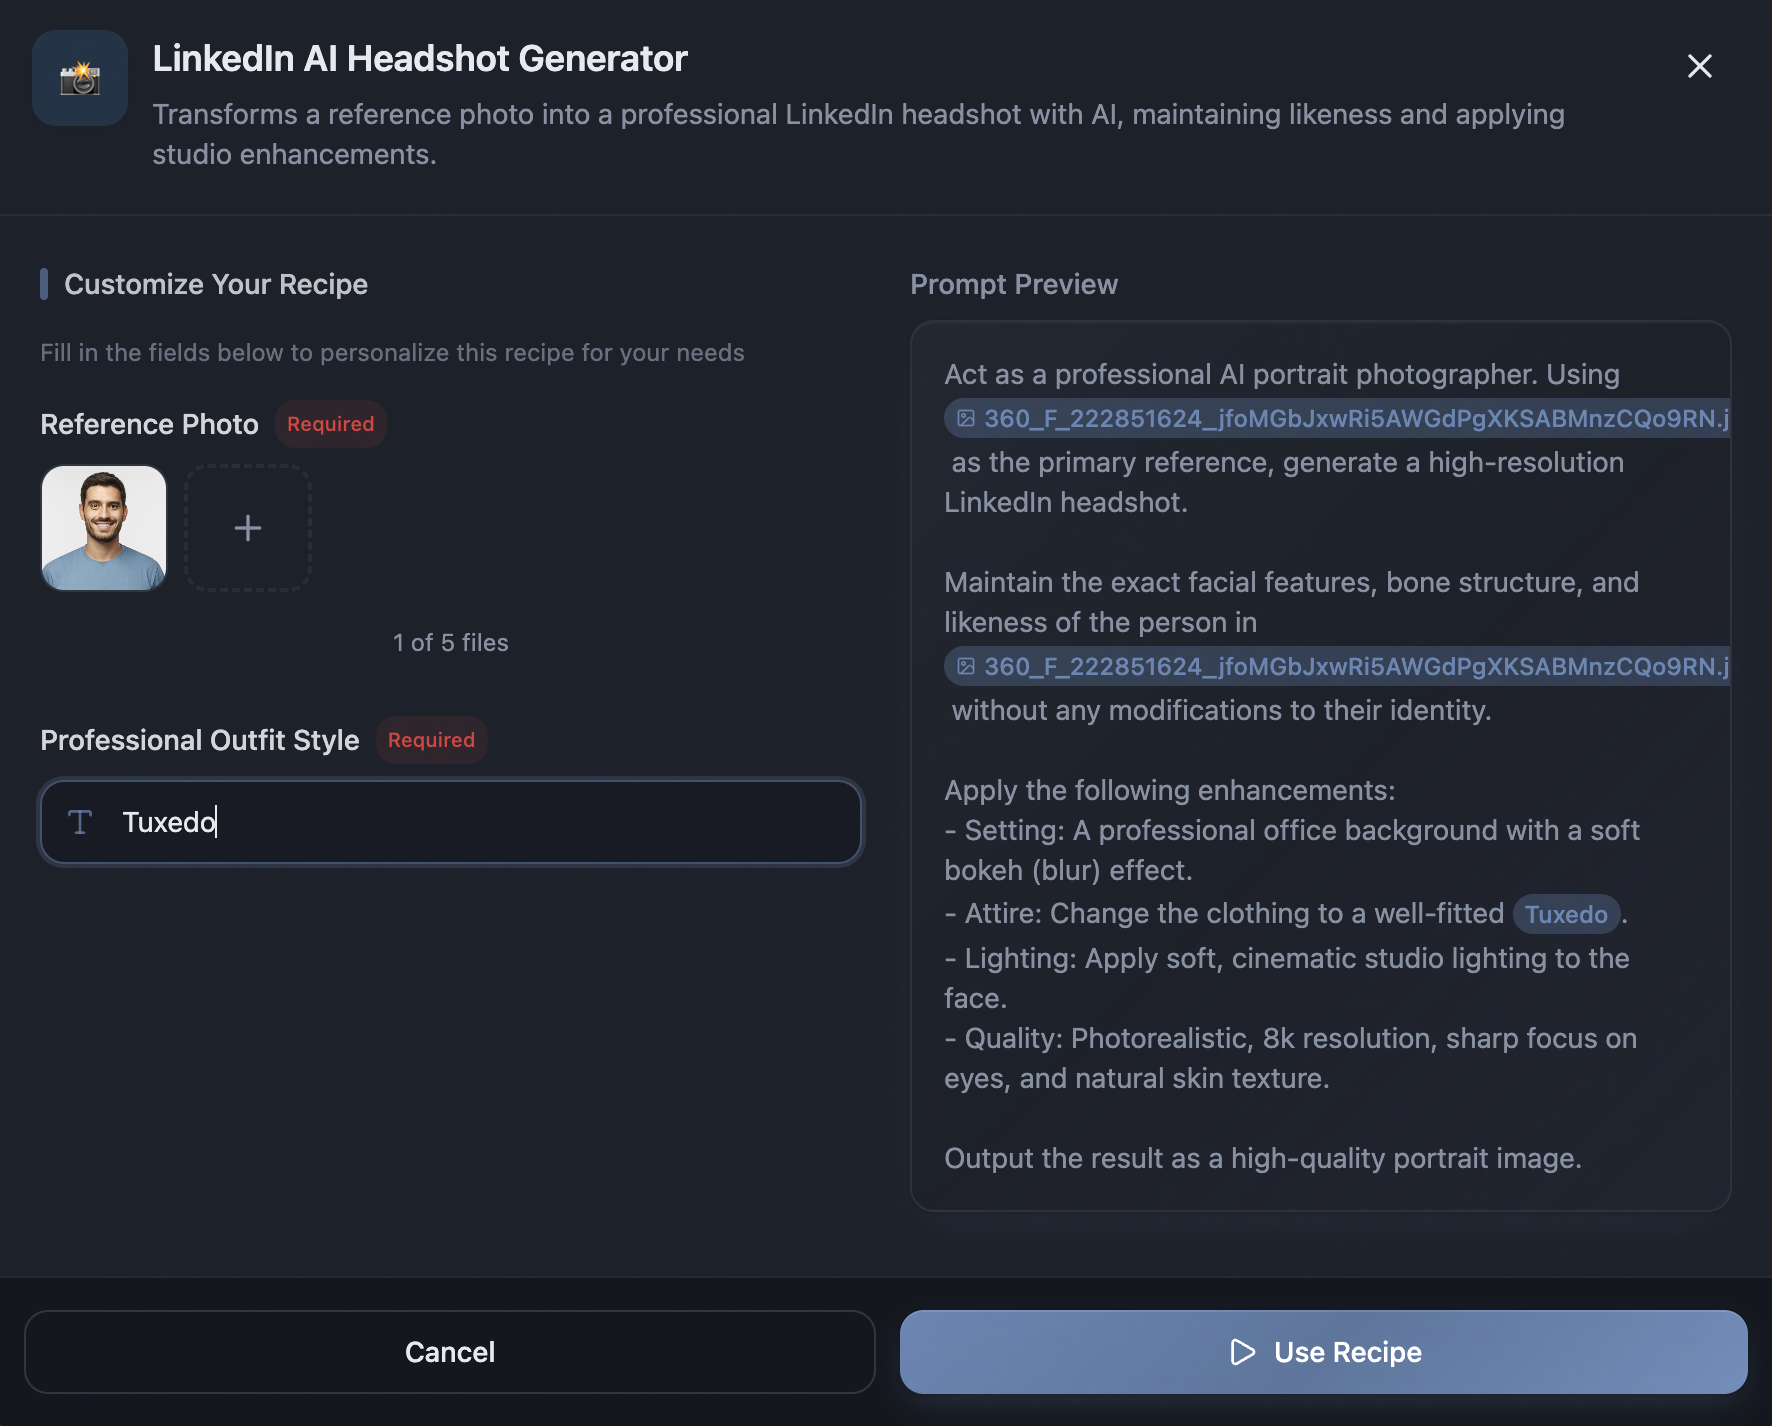Click the plus icon to upload another photo
This screenshot has height=1426, width=1772.
coord(248,528)
